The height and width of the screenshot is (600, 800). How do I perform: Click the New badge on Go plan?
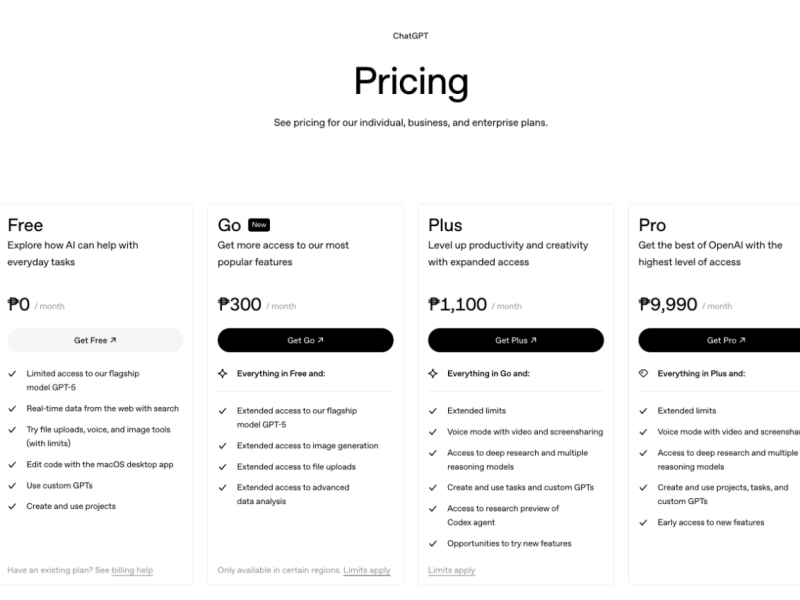(x=259, y=225)
